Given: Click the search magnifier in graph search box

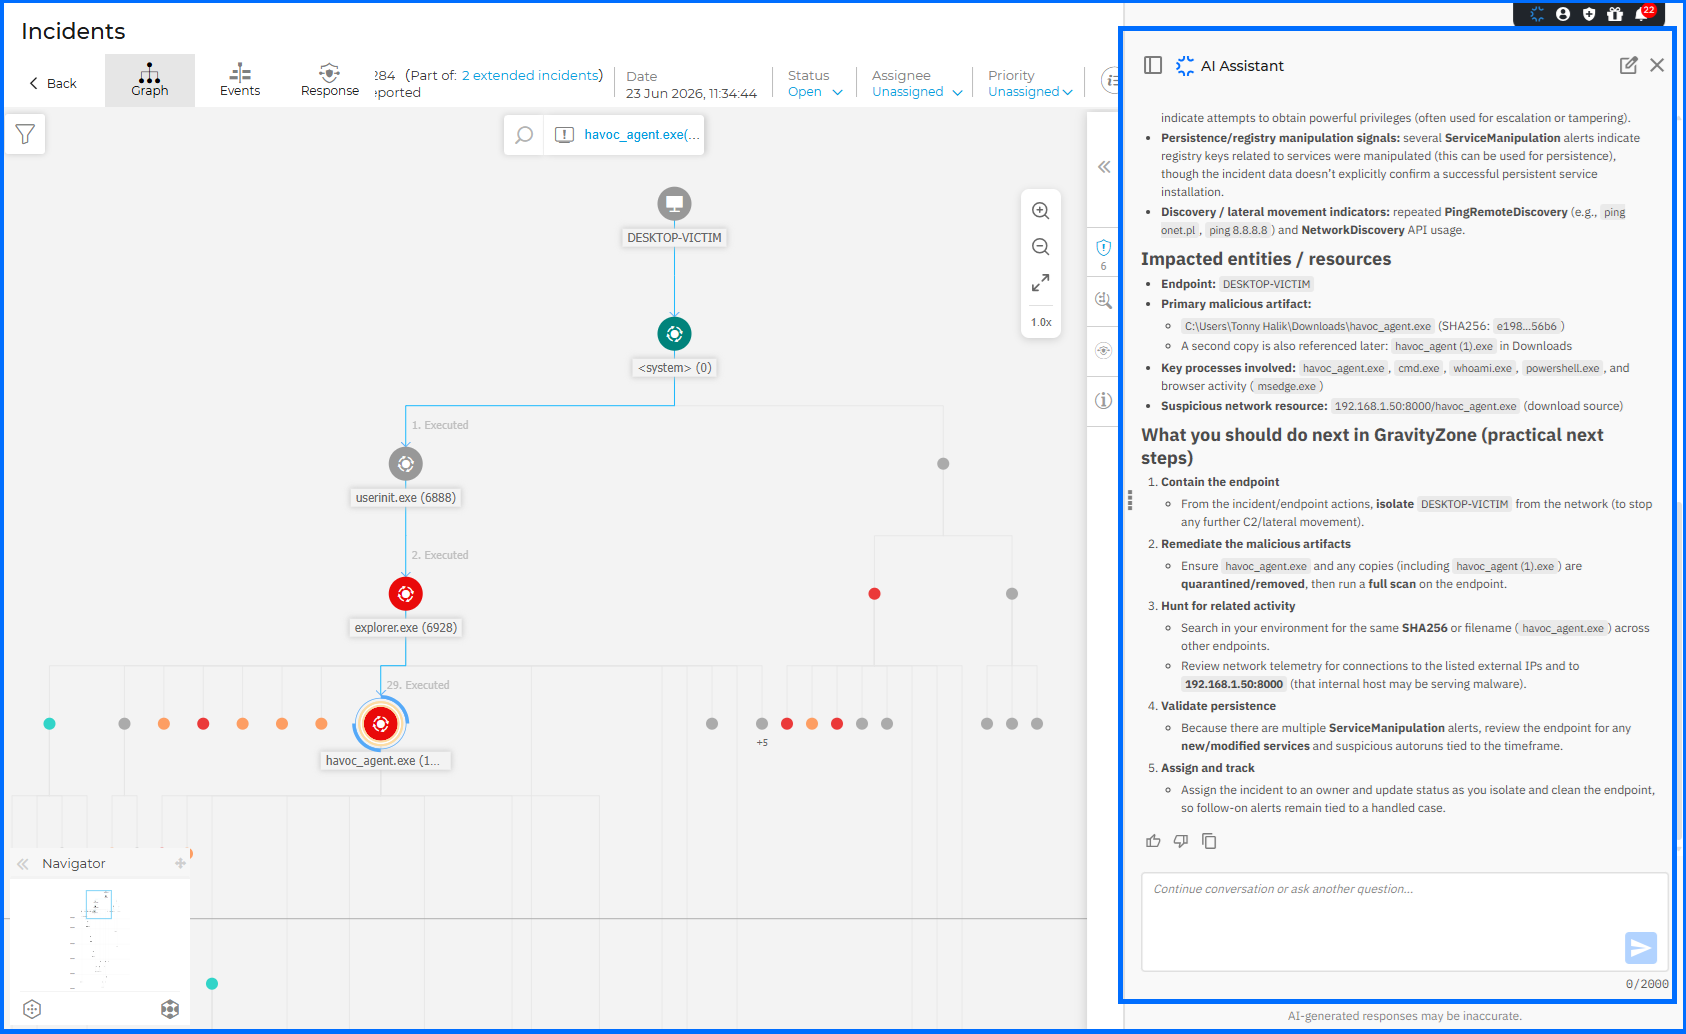Looking at the screenshot, I should click(x=524, y=135).
